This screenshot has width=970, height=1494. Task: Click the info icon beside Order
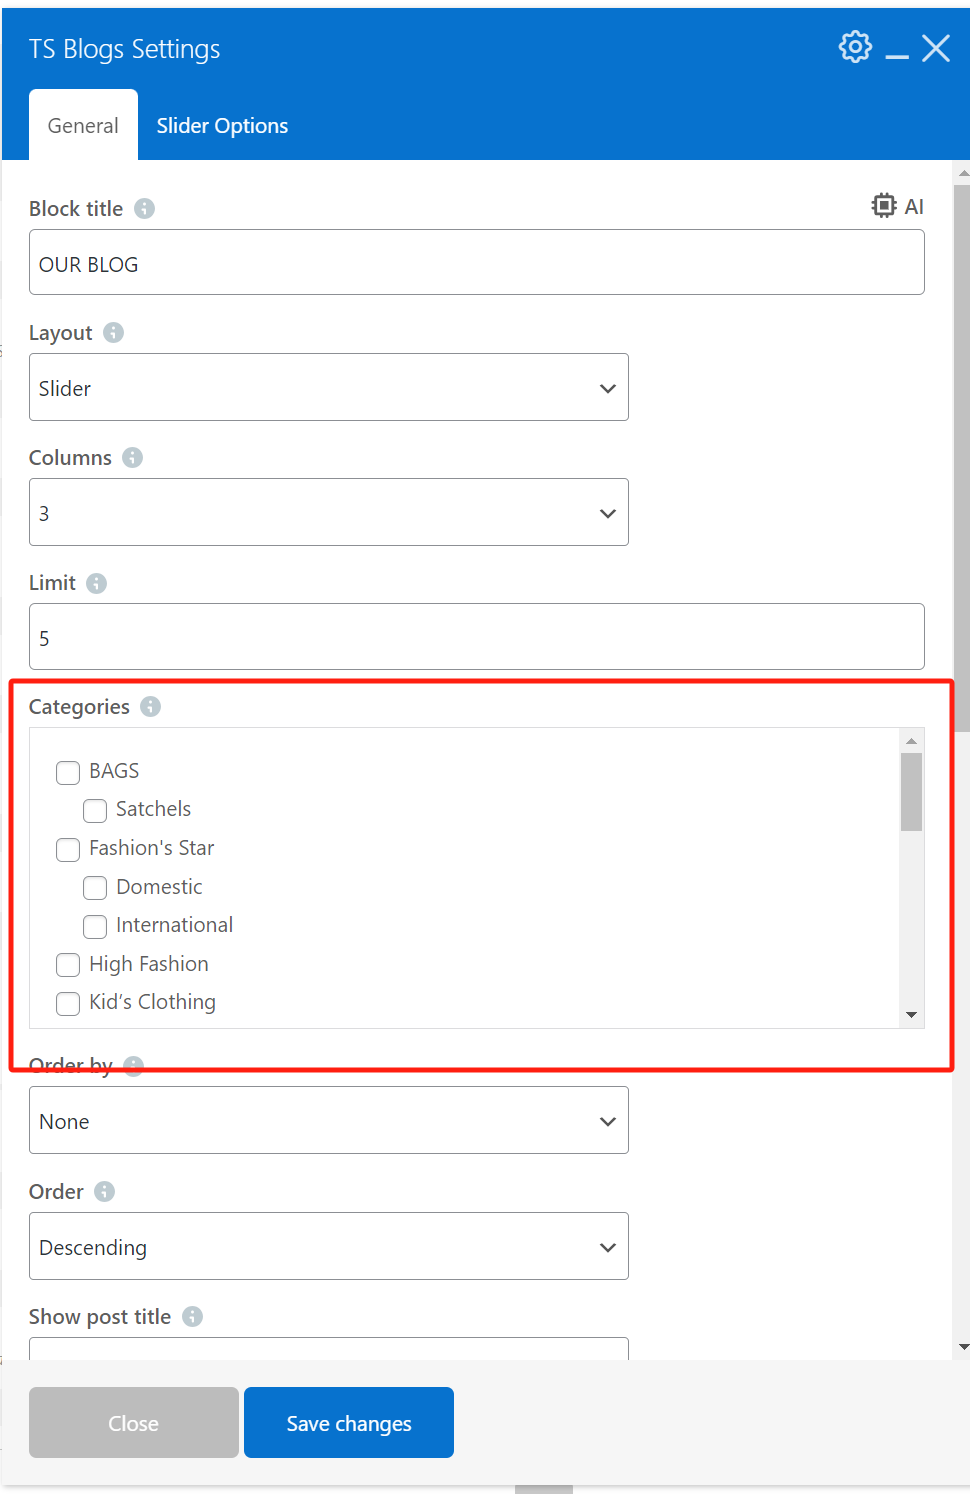click(104, 1191)
